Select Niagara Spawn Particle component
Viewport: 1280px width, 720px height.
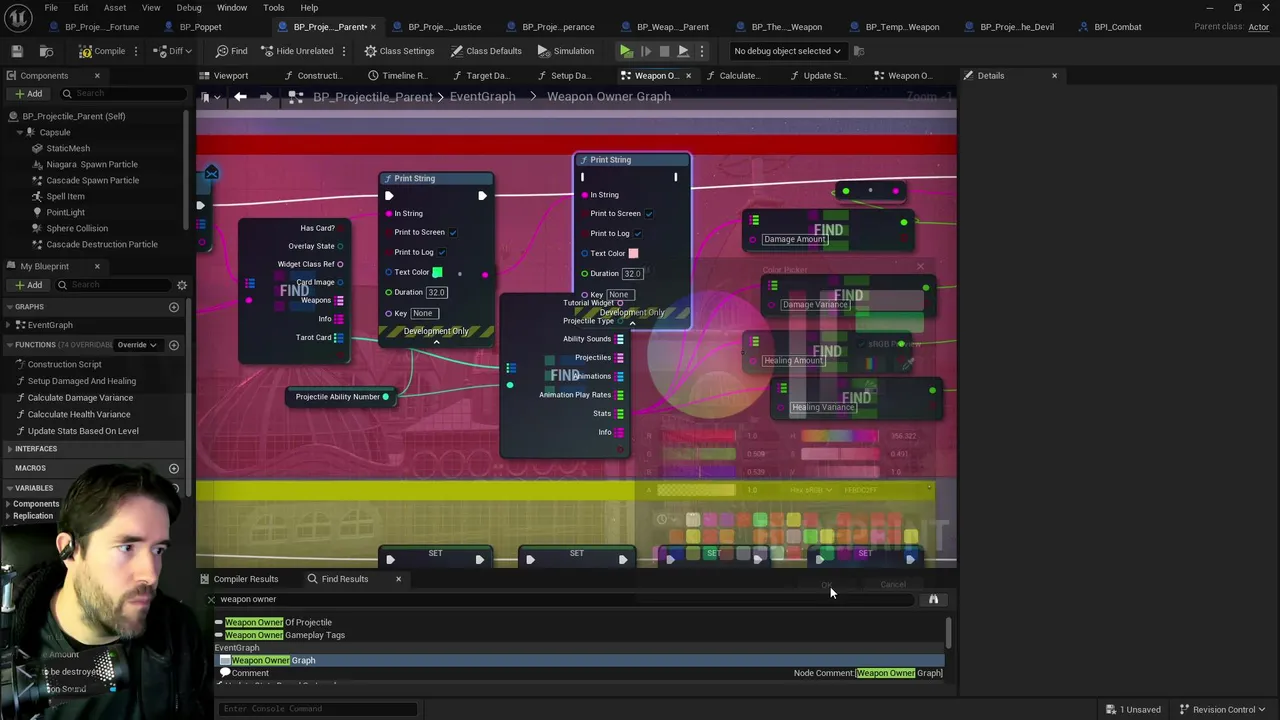92,164
